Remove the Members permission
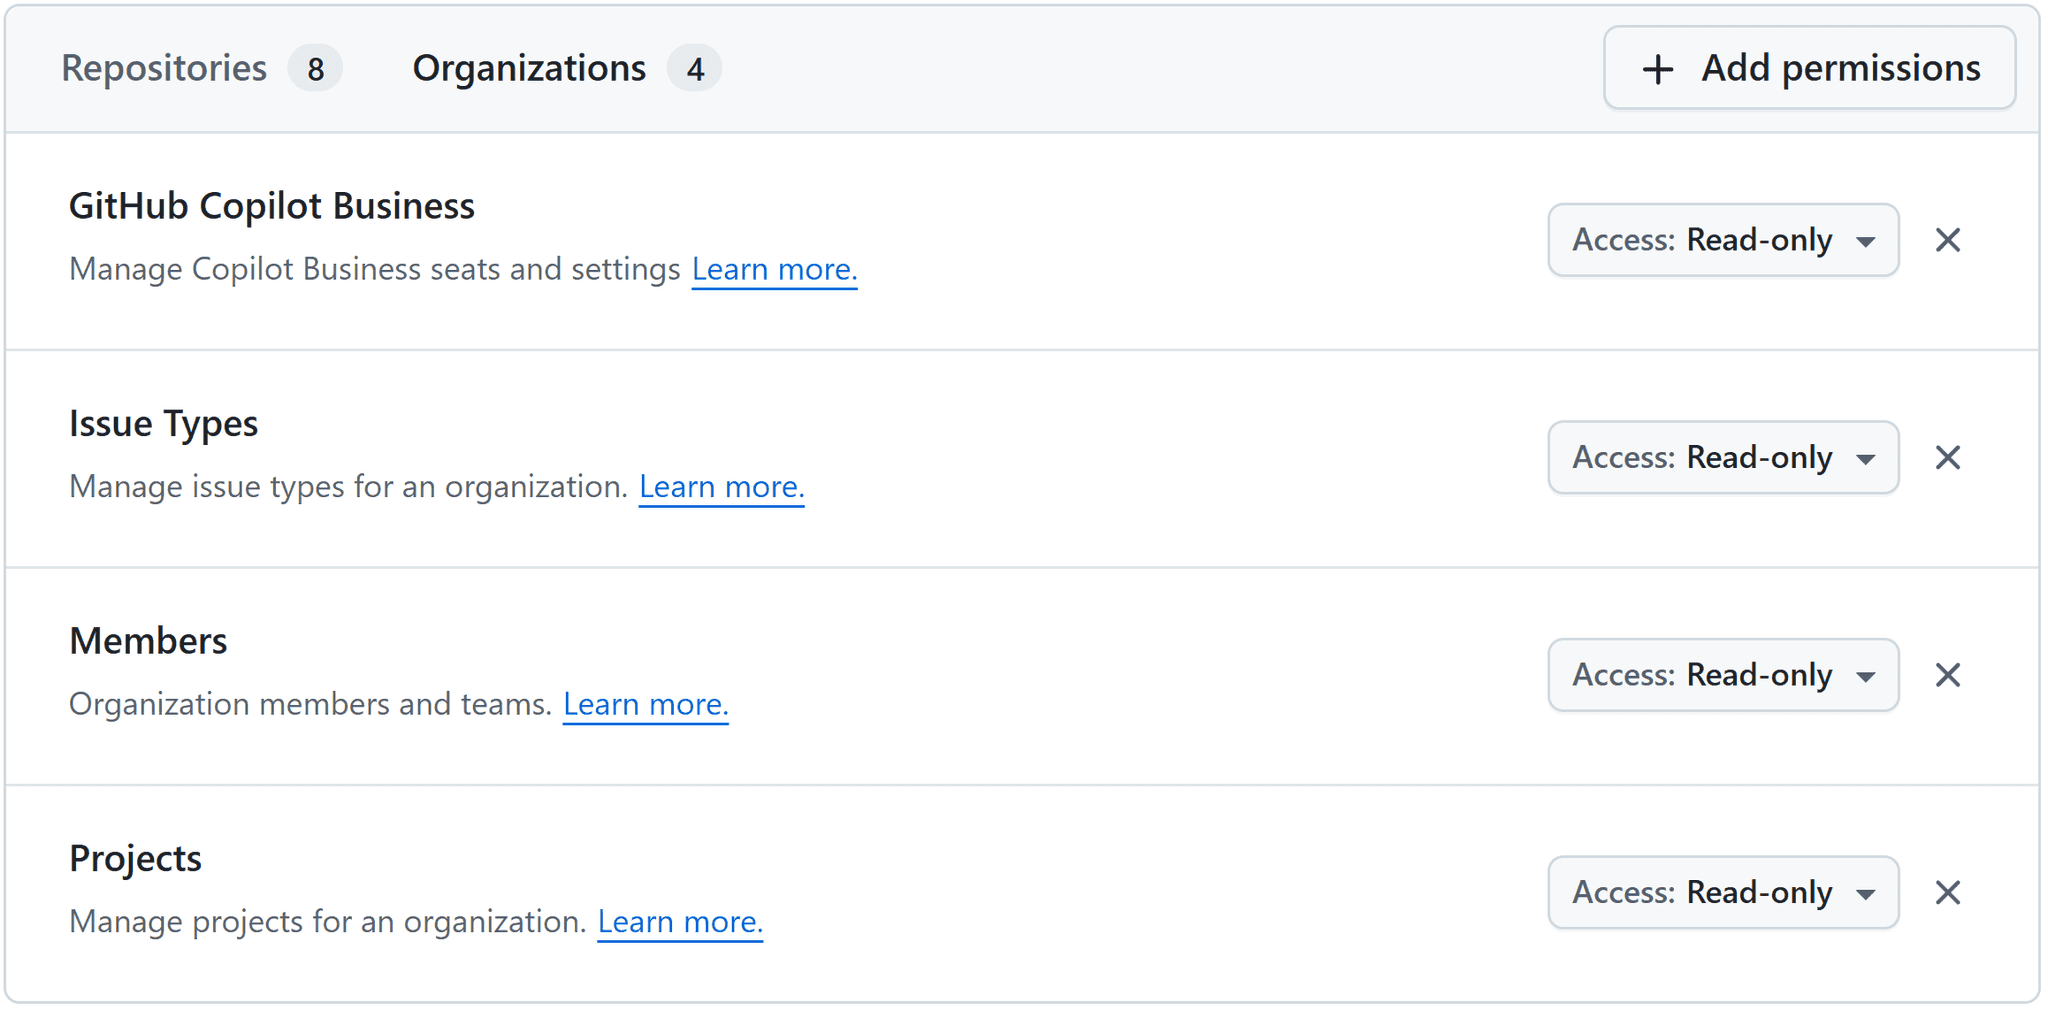The height and width of the screenshot is (1012, 2048). pos(1948,675)
